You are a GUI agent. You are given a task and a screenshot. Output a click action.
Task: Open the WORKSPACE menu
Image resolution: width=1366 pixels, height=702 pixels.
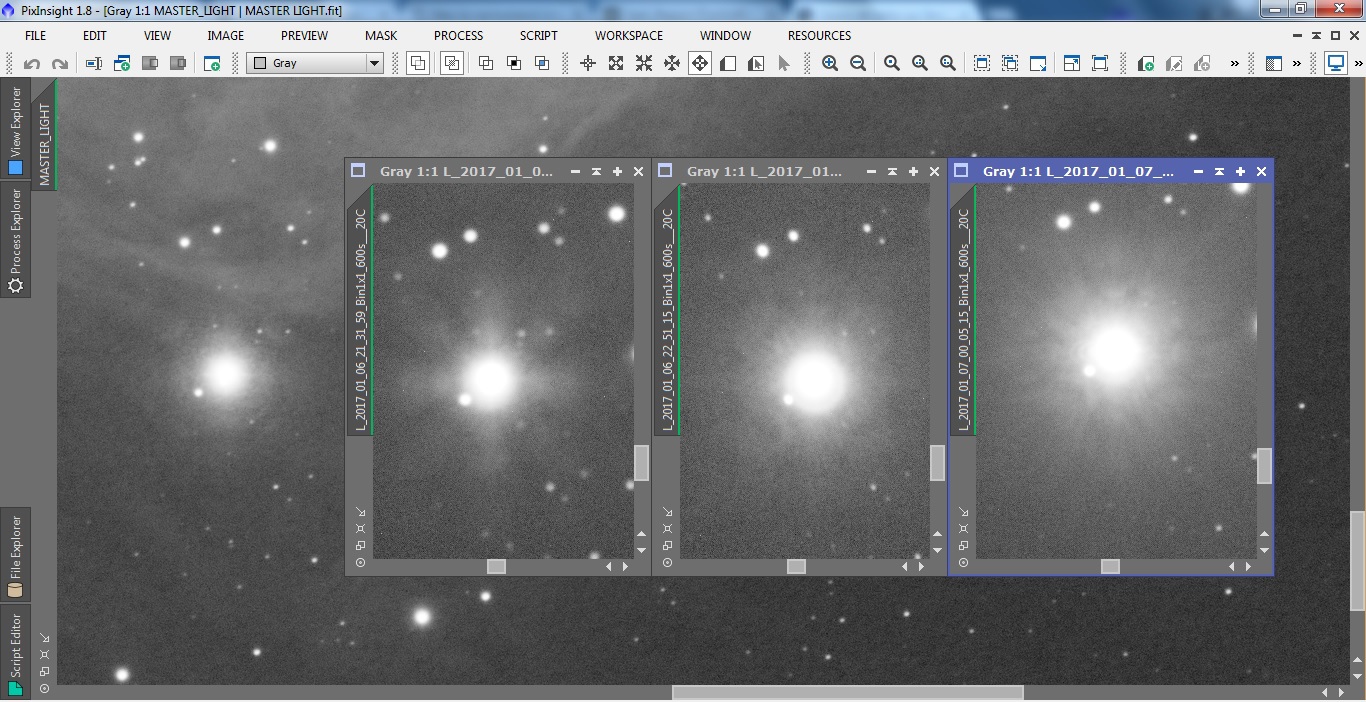[x=629, y=35]
